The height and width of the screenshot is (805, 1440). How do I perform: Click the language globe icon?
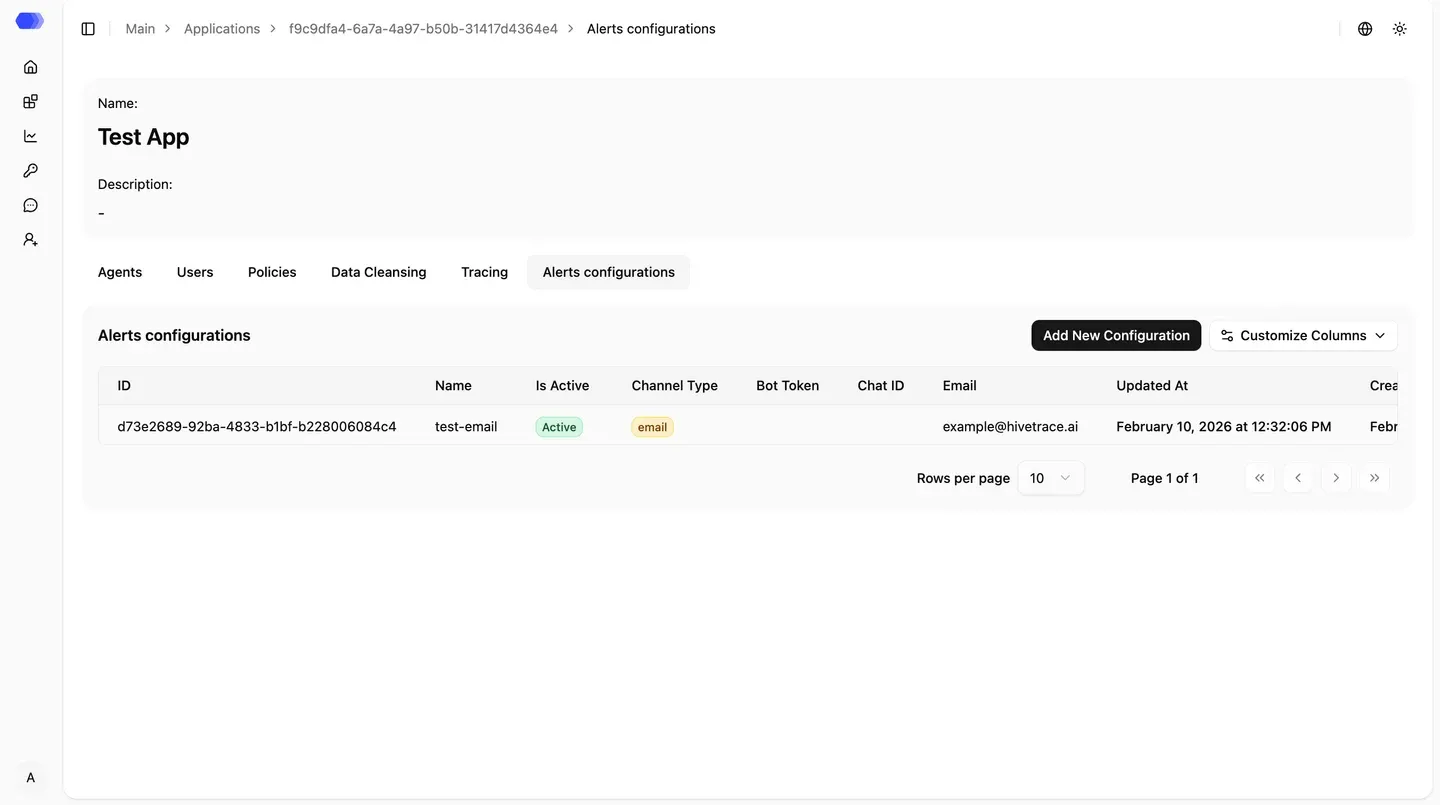tap(1365, 29)
